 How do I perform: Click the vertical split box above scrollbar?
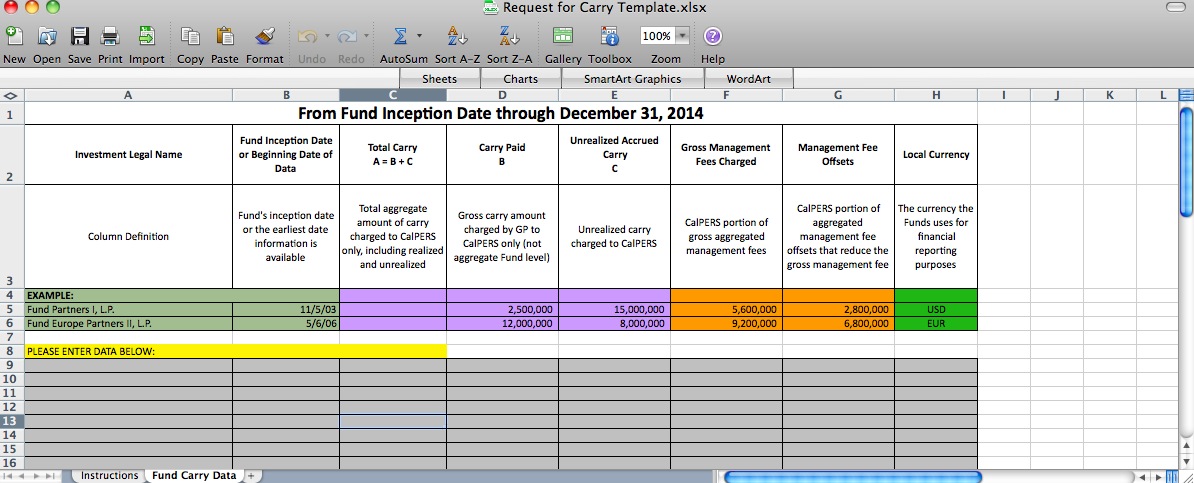(x=1186, y=95)
